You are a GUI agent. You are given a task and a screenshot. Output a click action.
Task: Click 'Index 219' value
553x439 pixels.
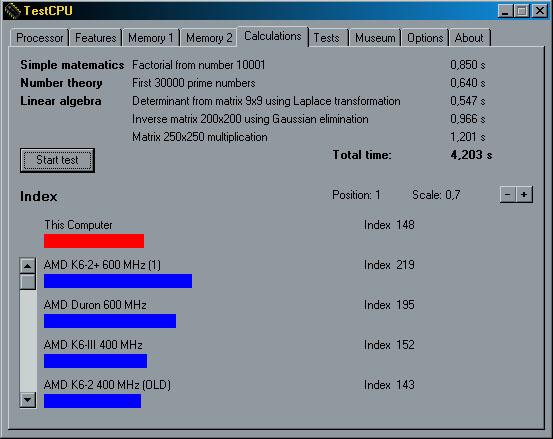coord(389,265)
